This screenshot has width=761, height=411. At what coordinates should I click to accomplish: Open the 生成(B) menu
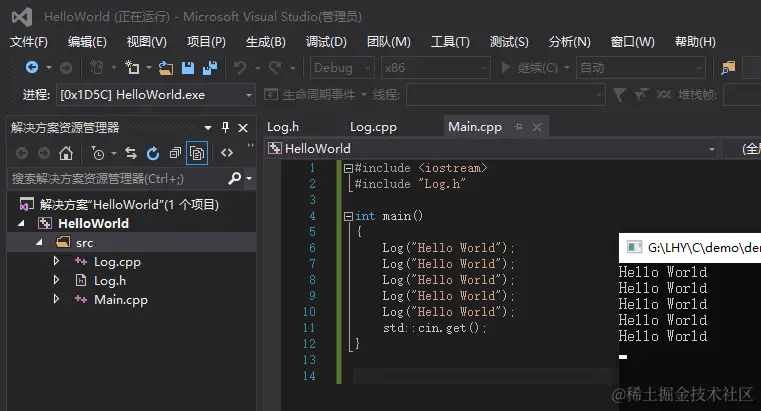(x=265, y=42)
